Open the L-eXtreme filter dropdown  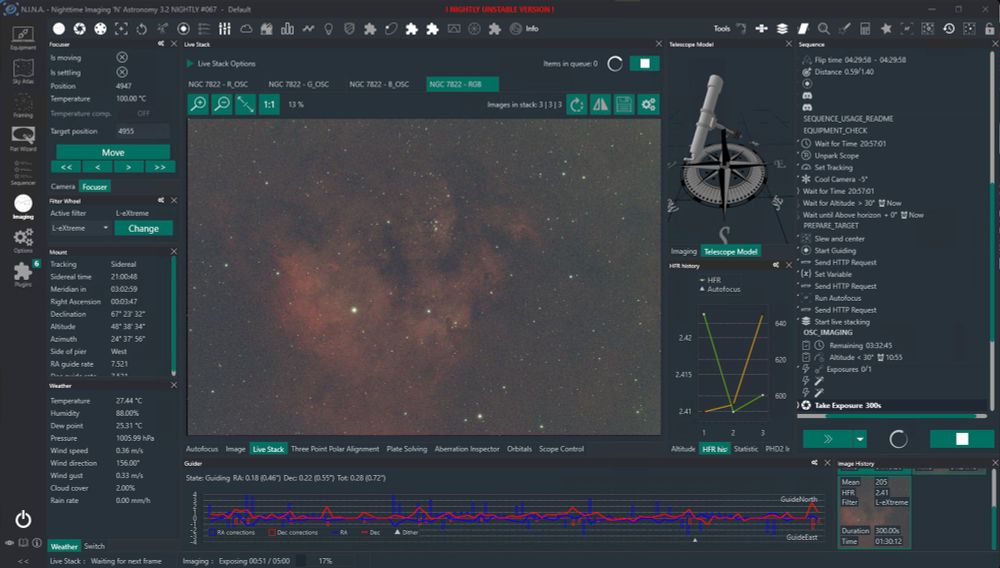[80, 228]
